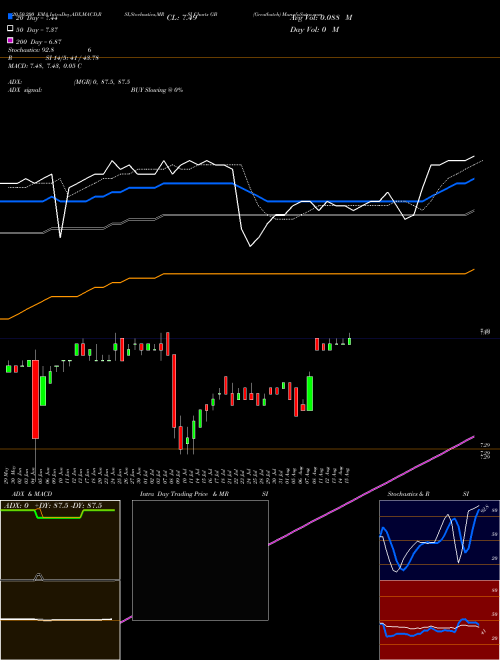Select the 50 Day average value text

point(37,29)
